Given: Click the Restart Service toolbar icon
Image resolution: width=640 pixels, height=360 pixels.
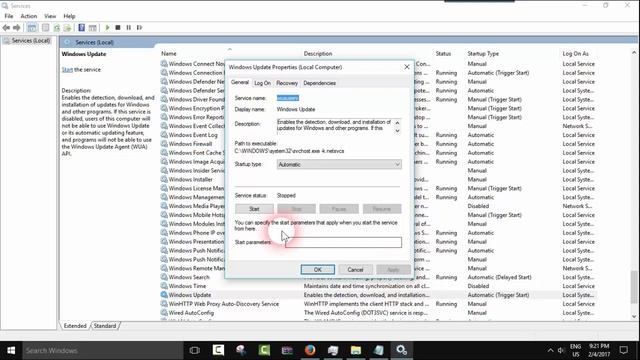Looking at the screenshot, I should [x=139, y=27].
